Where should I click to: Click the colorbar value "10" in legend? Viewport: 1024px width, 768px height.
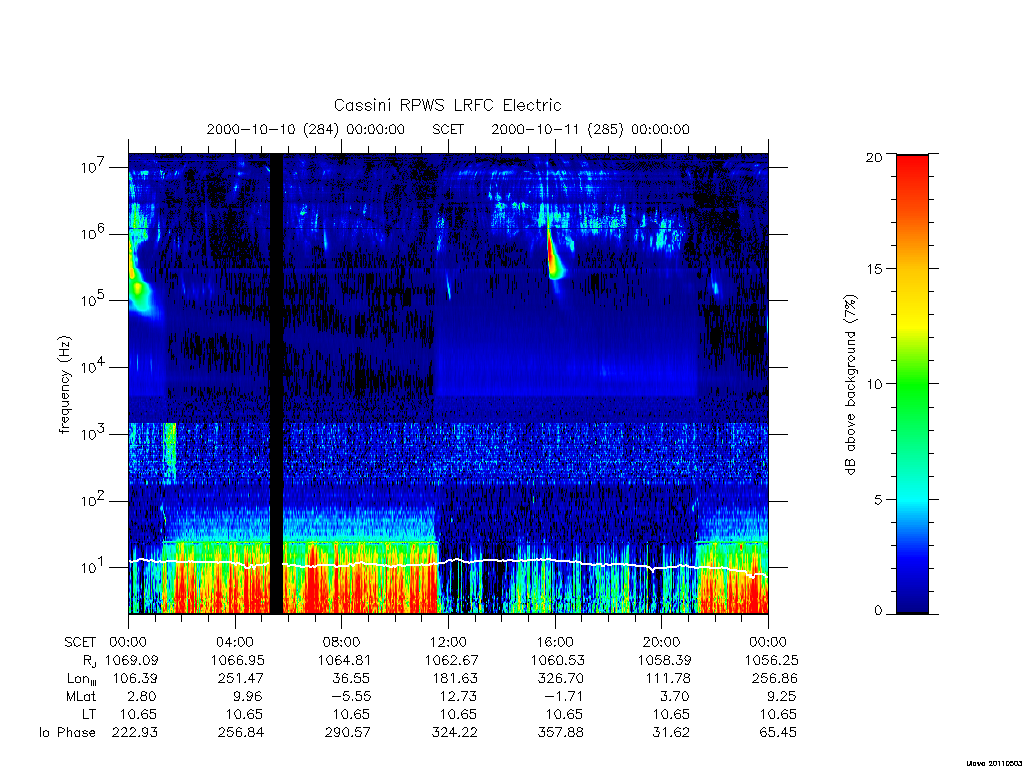[874, 384]
